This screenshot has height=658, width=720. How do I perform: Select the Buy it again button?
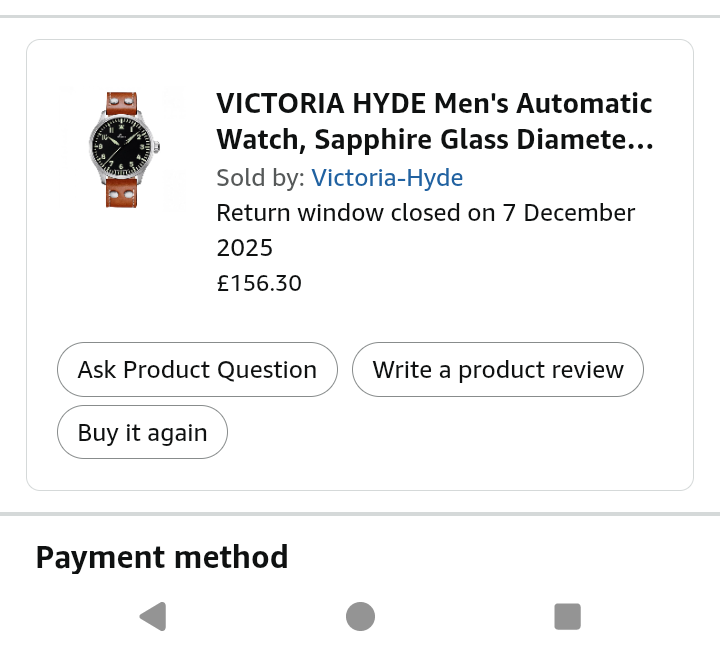142,432
